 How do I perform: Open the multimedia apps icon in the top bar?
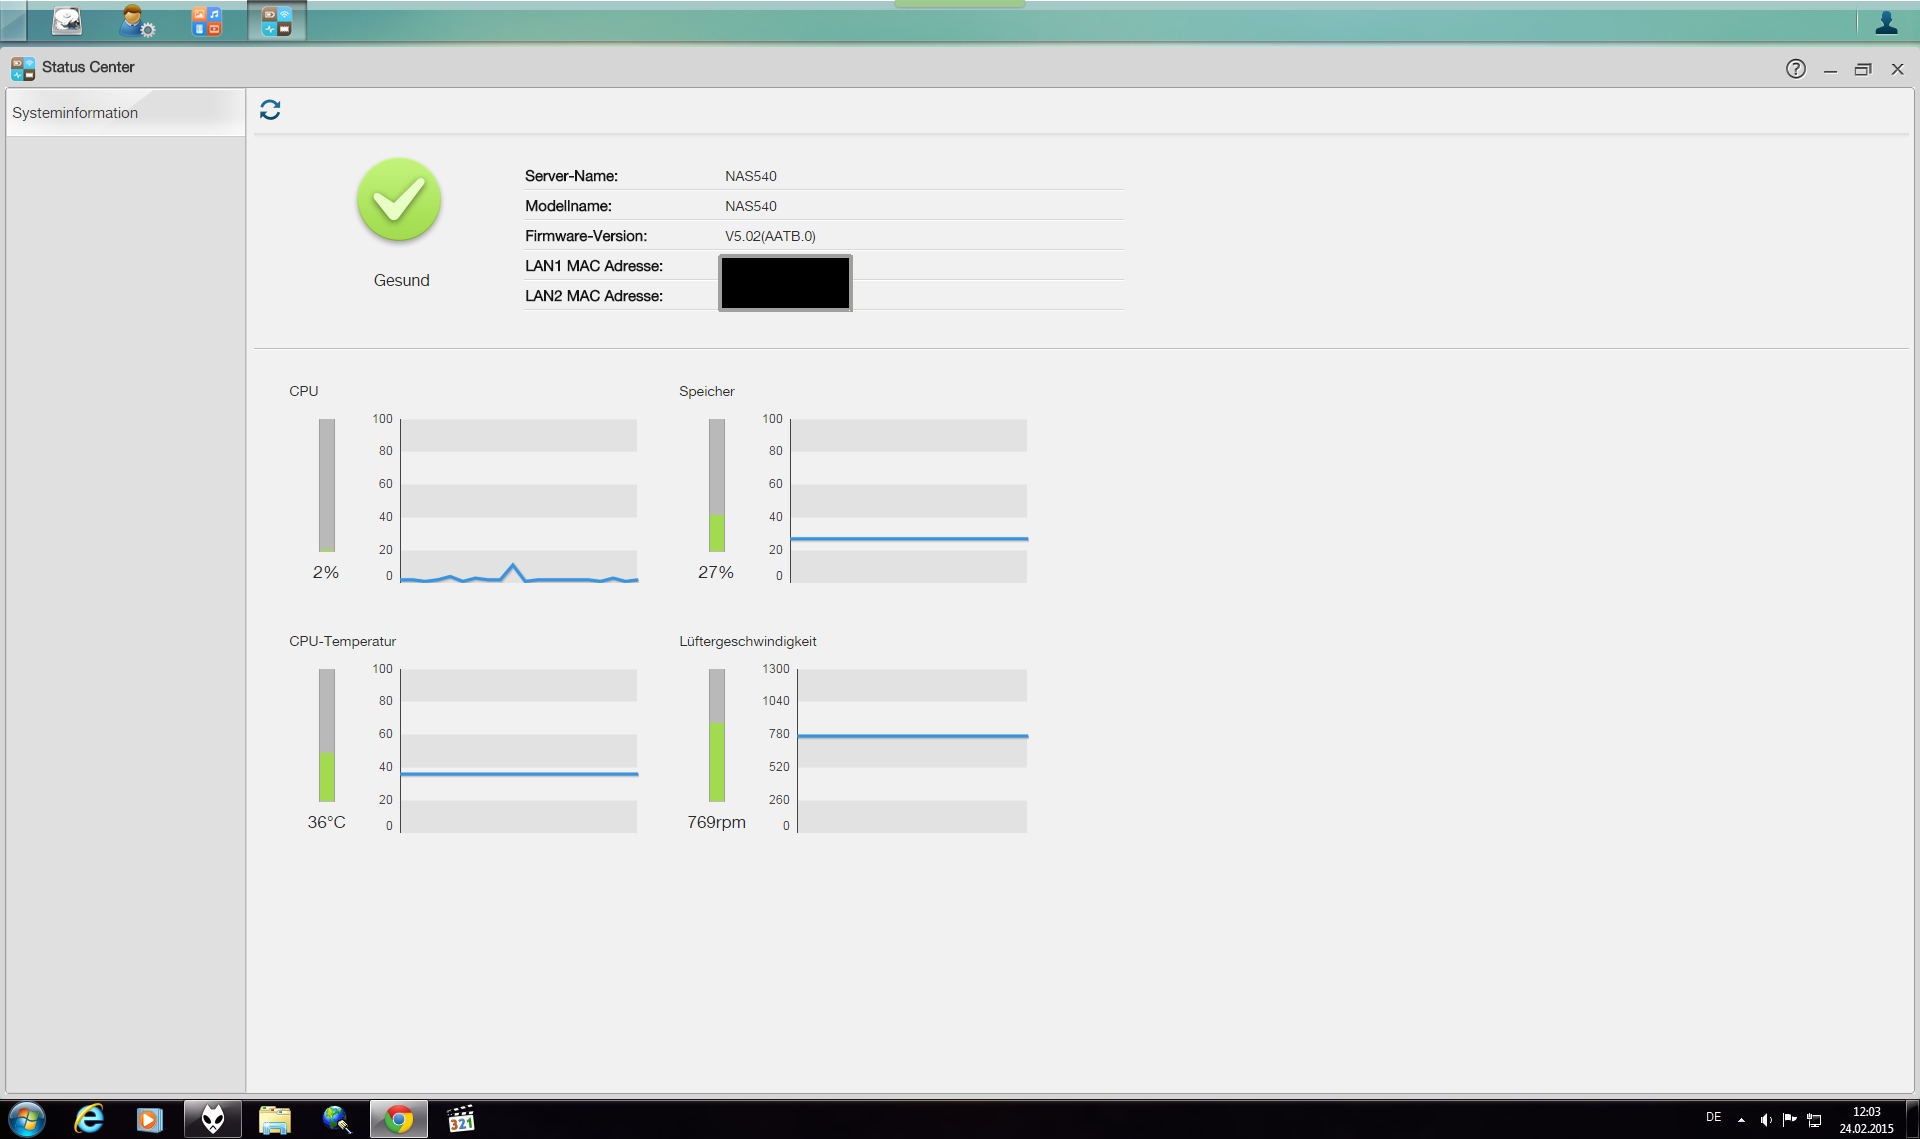(207, 21)
